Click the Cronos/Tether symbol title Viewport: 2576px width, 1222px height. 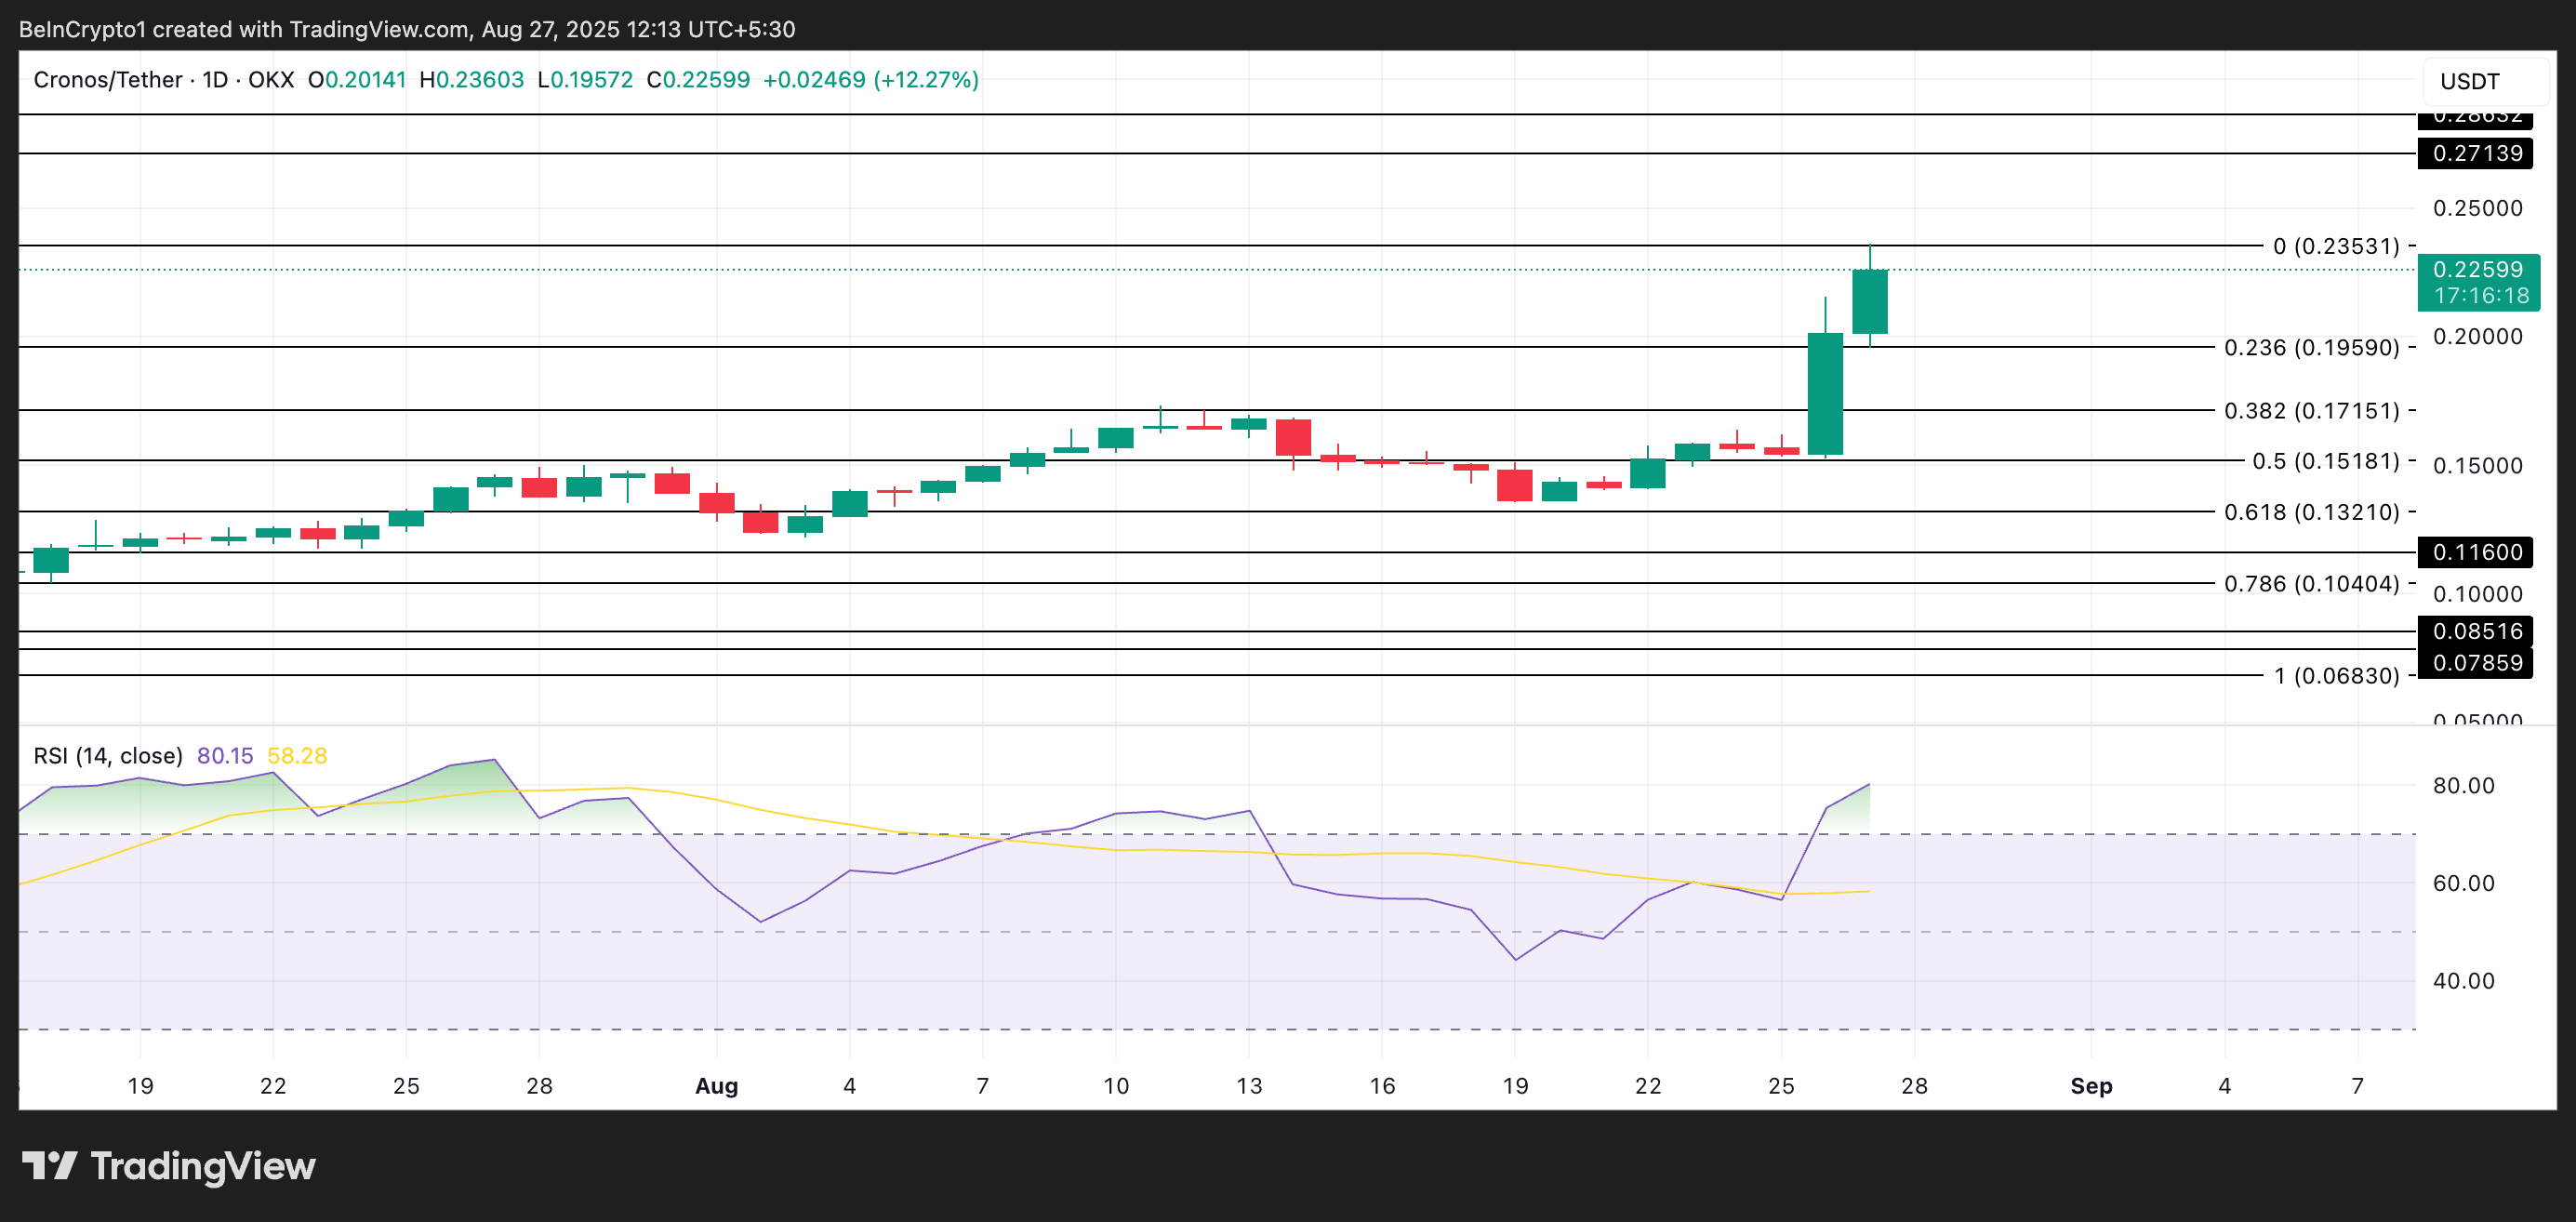(107, 80)
